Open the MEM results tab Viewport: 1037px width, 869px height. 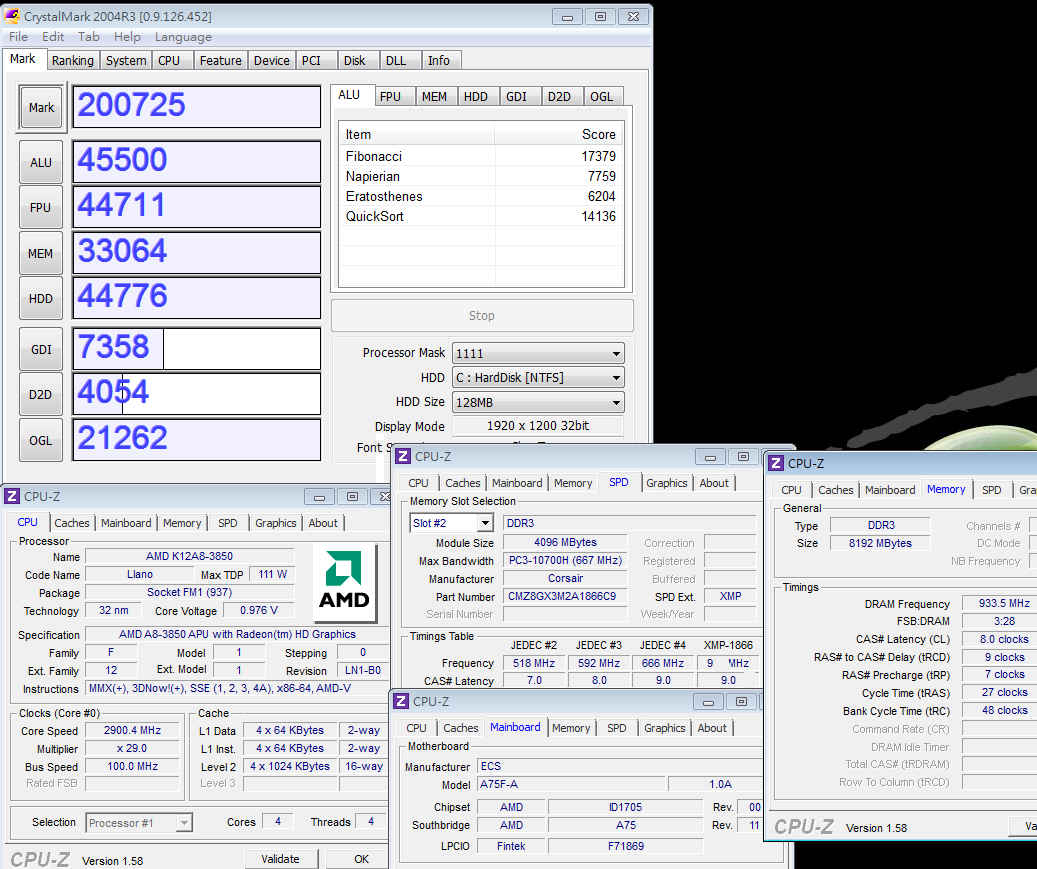point(434,97)
